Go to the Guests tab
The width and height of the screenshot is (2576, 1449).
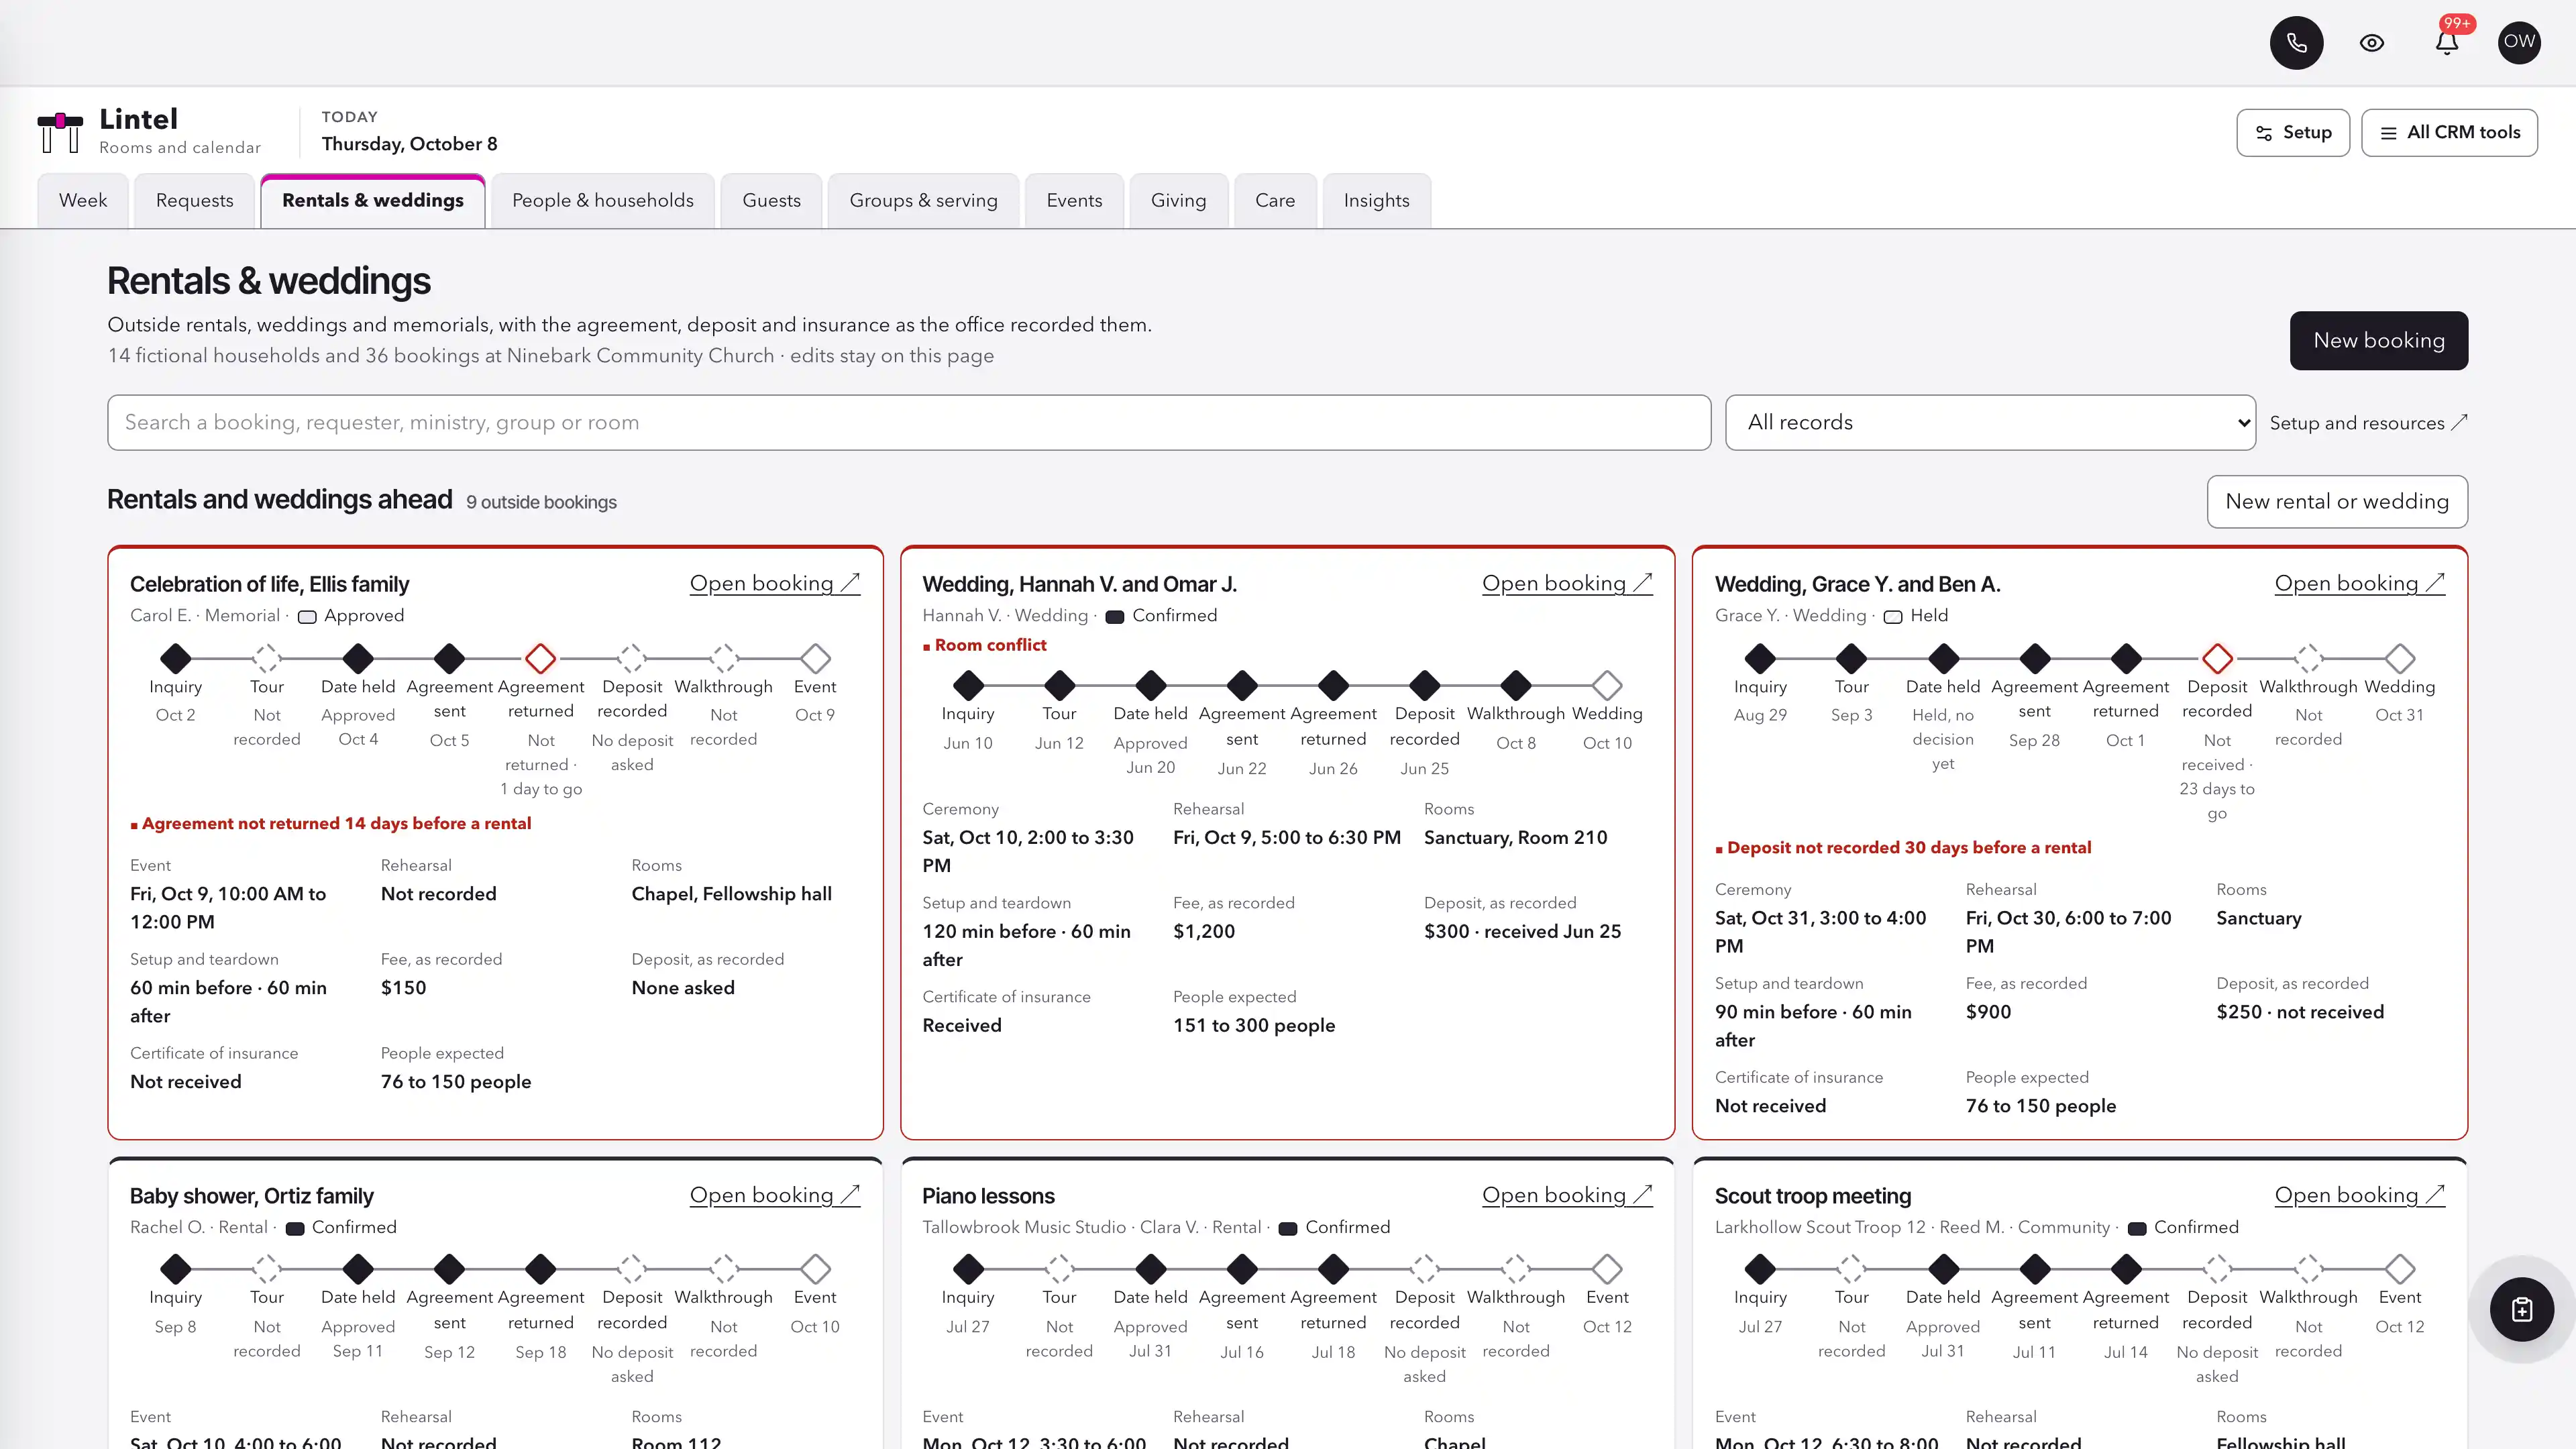771,200
